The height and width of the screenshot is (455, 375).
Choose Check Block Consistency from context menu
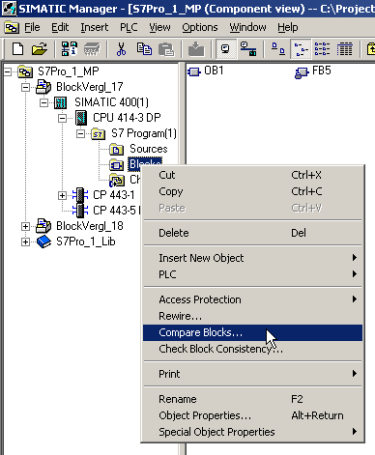(x=253, y=349)
